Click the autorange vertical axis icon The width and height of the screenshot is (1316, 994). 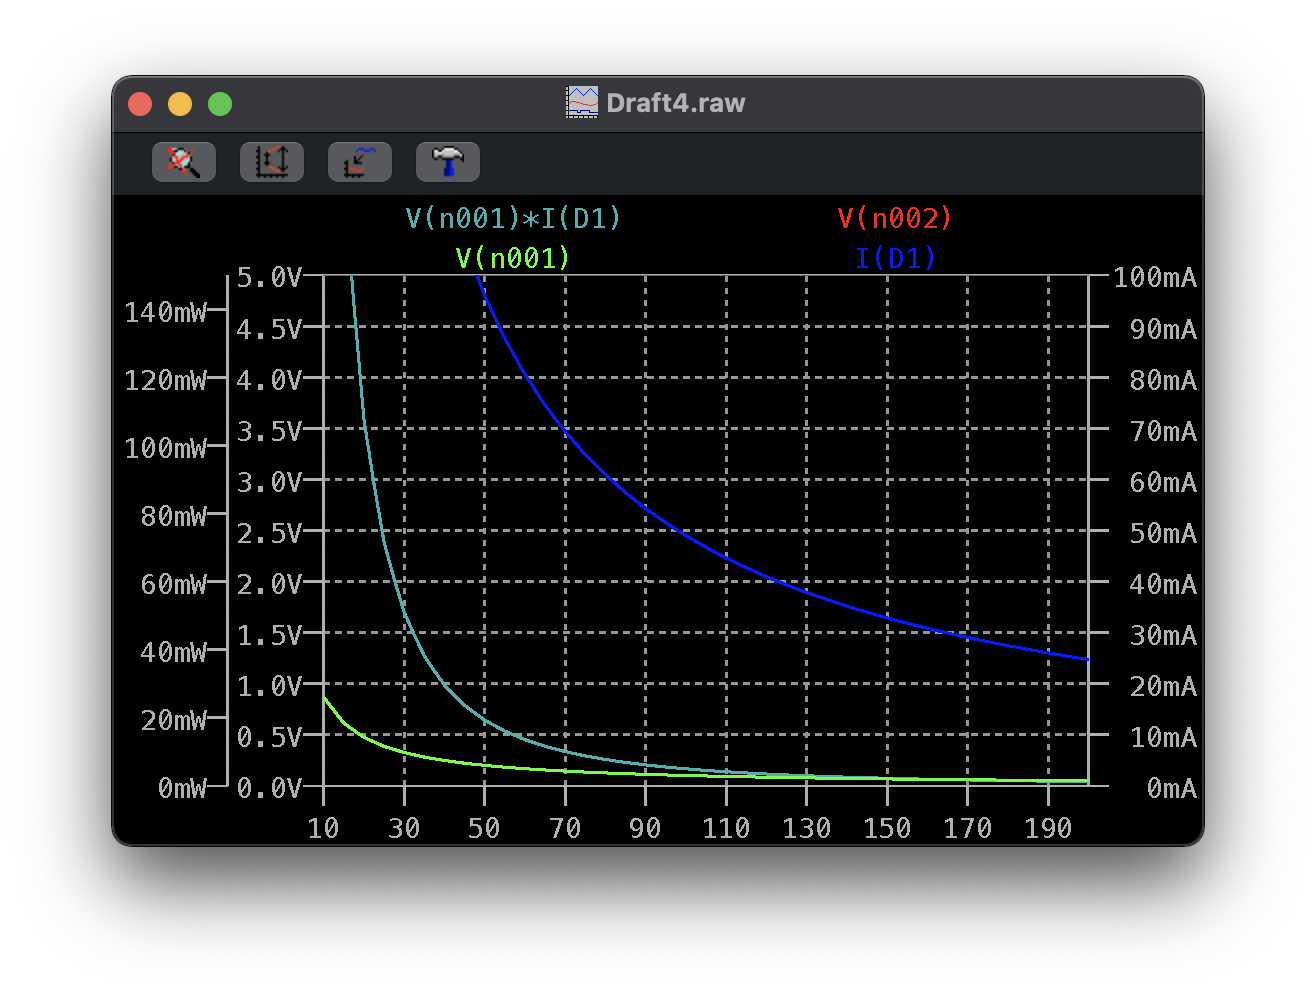272,162
